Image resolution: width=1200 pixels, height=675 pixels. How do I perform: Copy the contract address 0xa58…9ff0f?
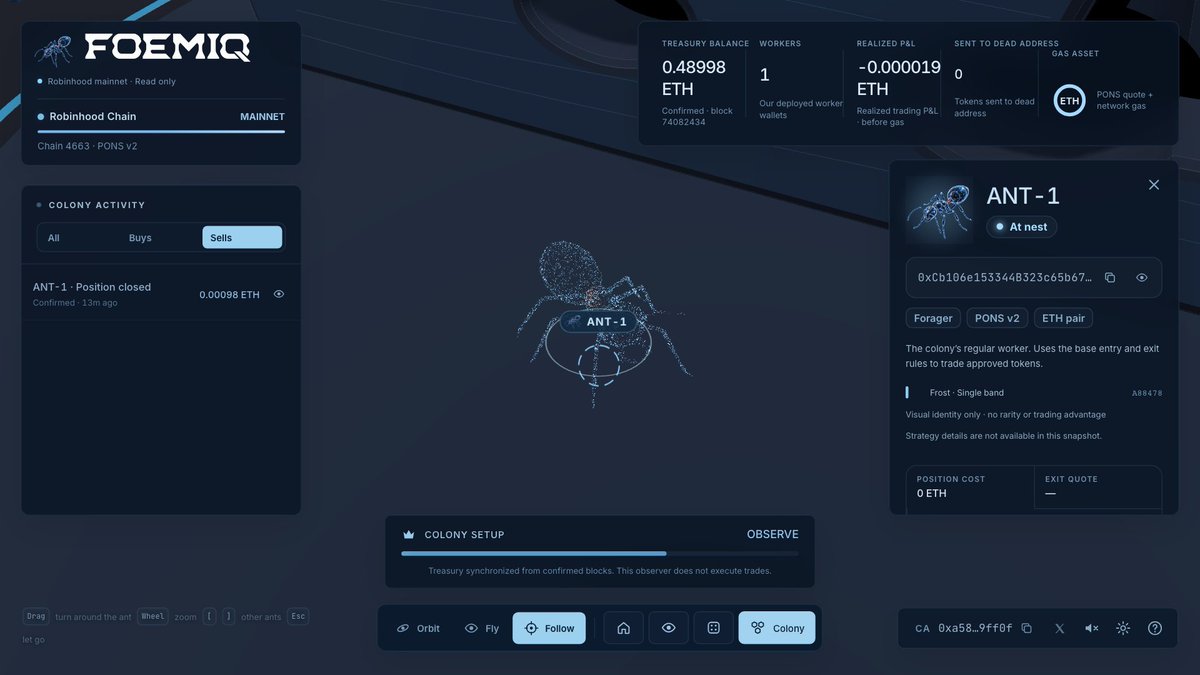pyautogui.click(x=1025, y=628)
